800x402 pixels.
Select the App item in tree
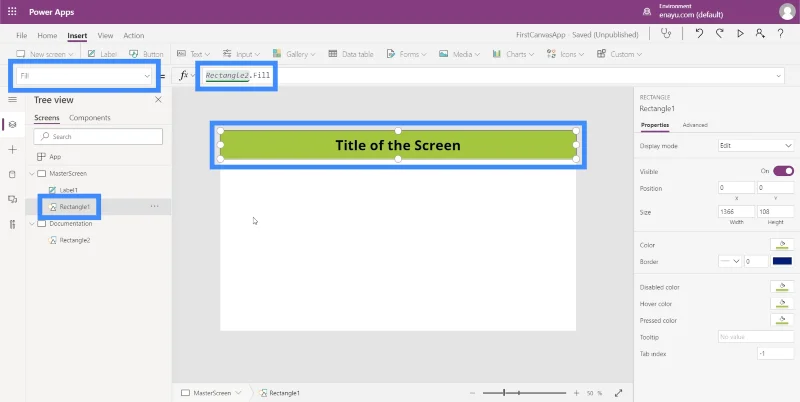[x=55, y=157]
